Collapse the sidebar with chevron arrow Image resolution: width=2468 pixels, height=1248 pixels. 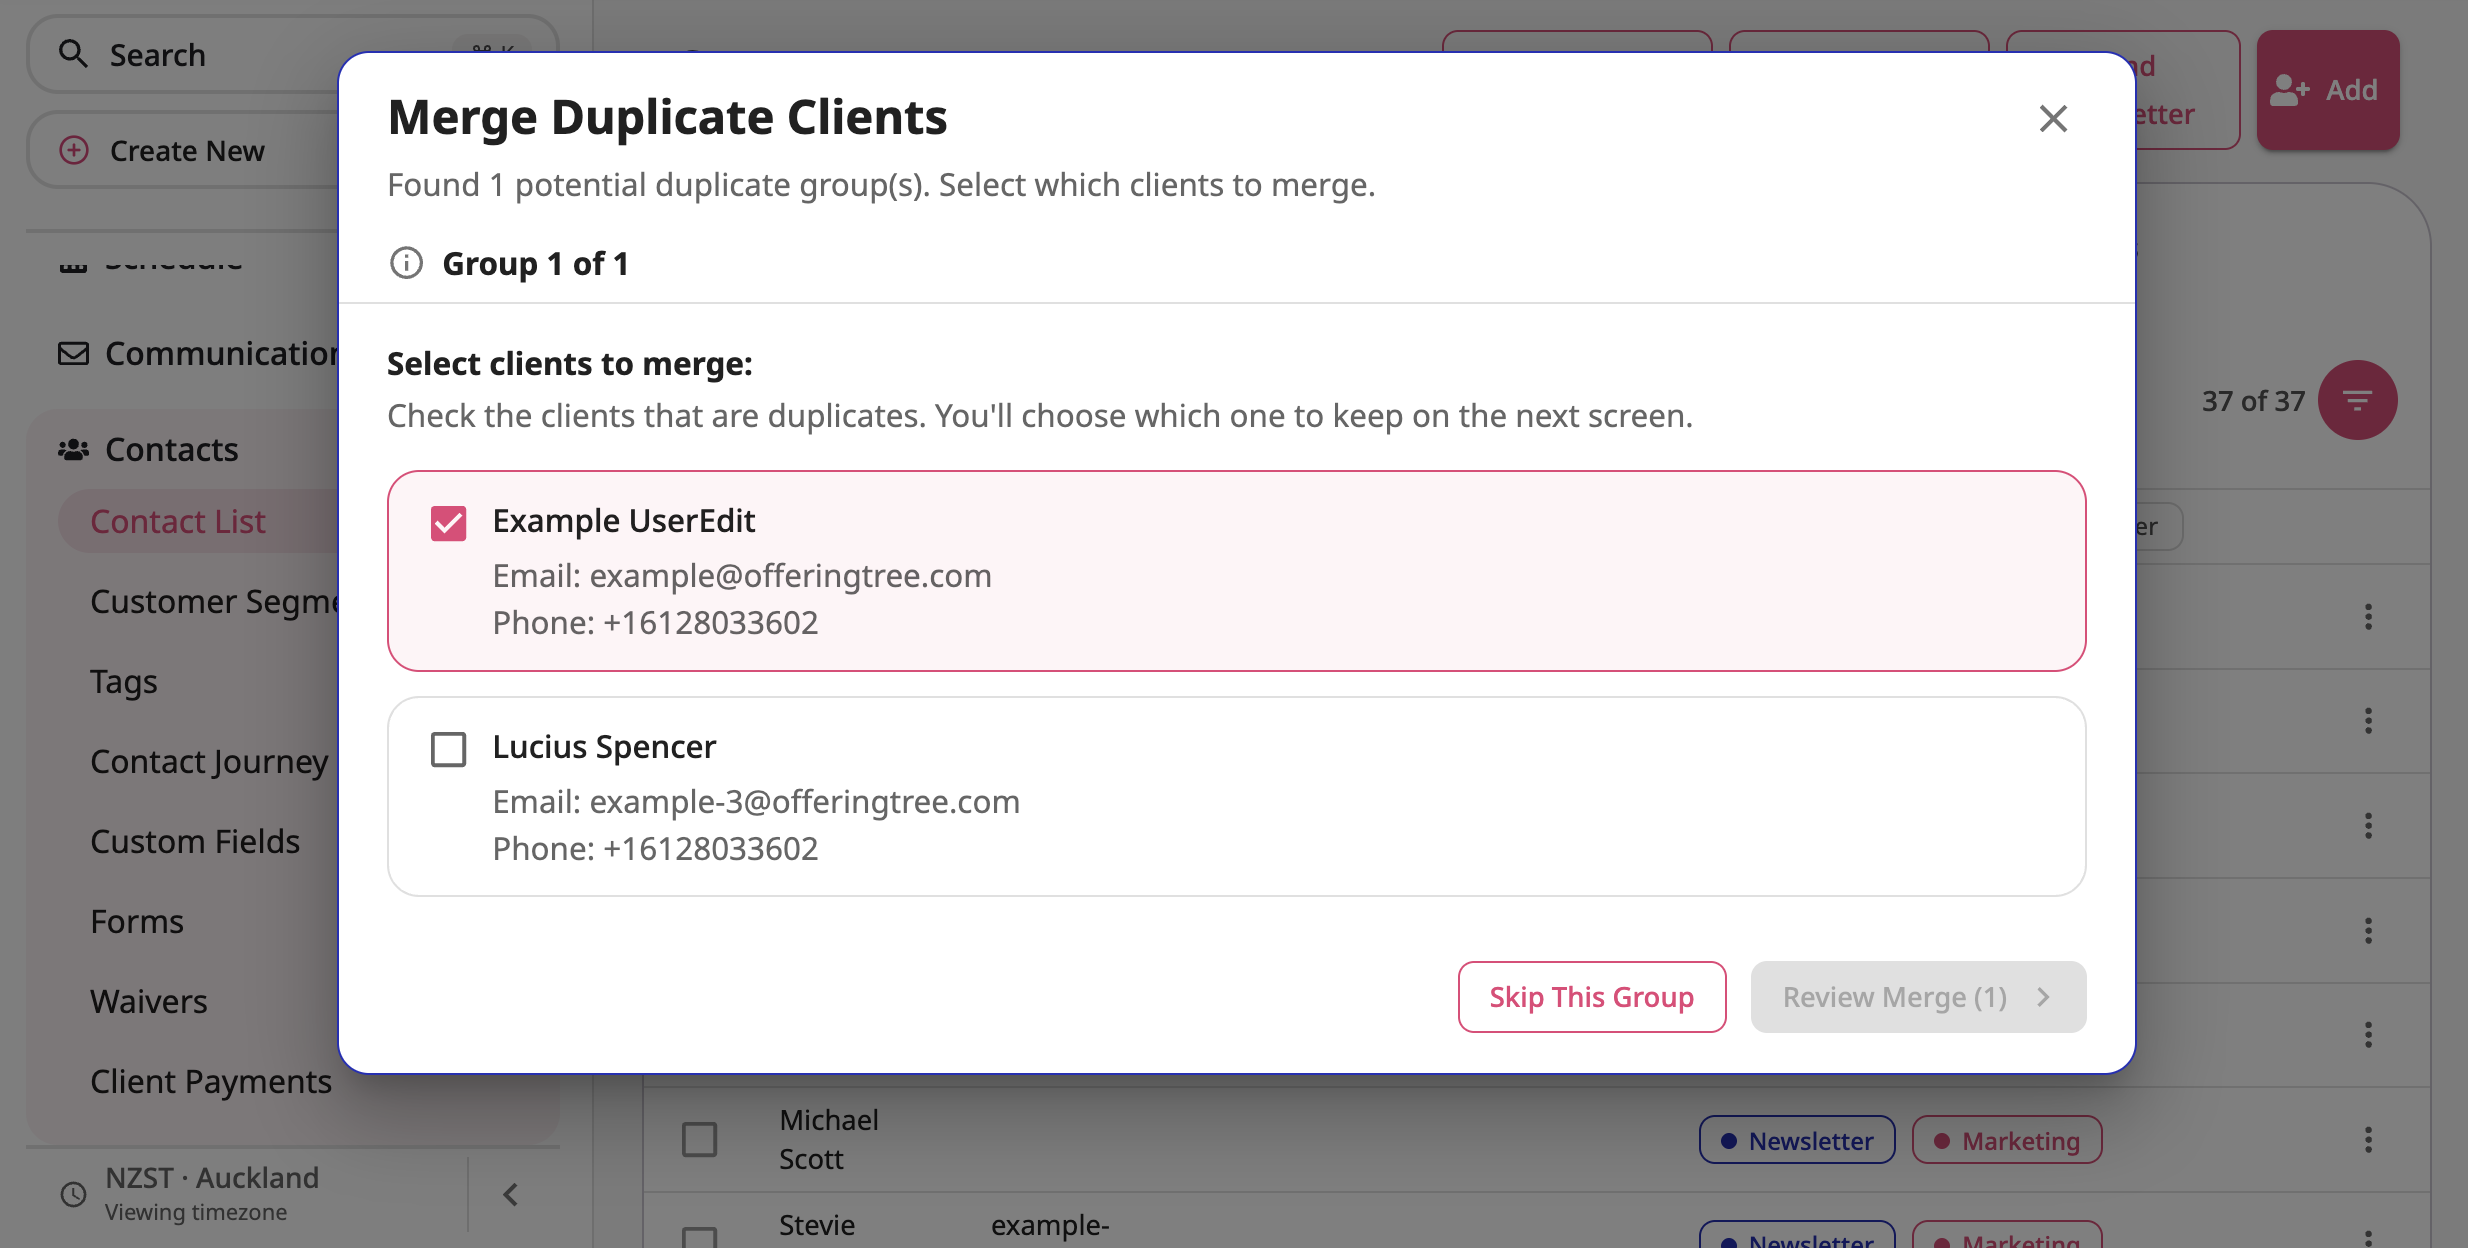point(511,1194)
